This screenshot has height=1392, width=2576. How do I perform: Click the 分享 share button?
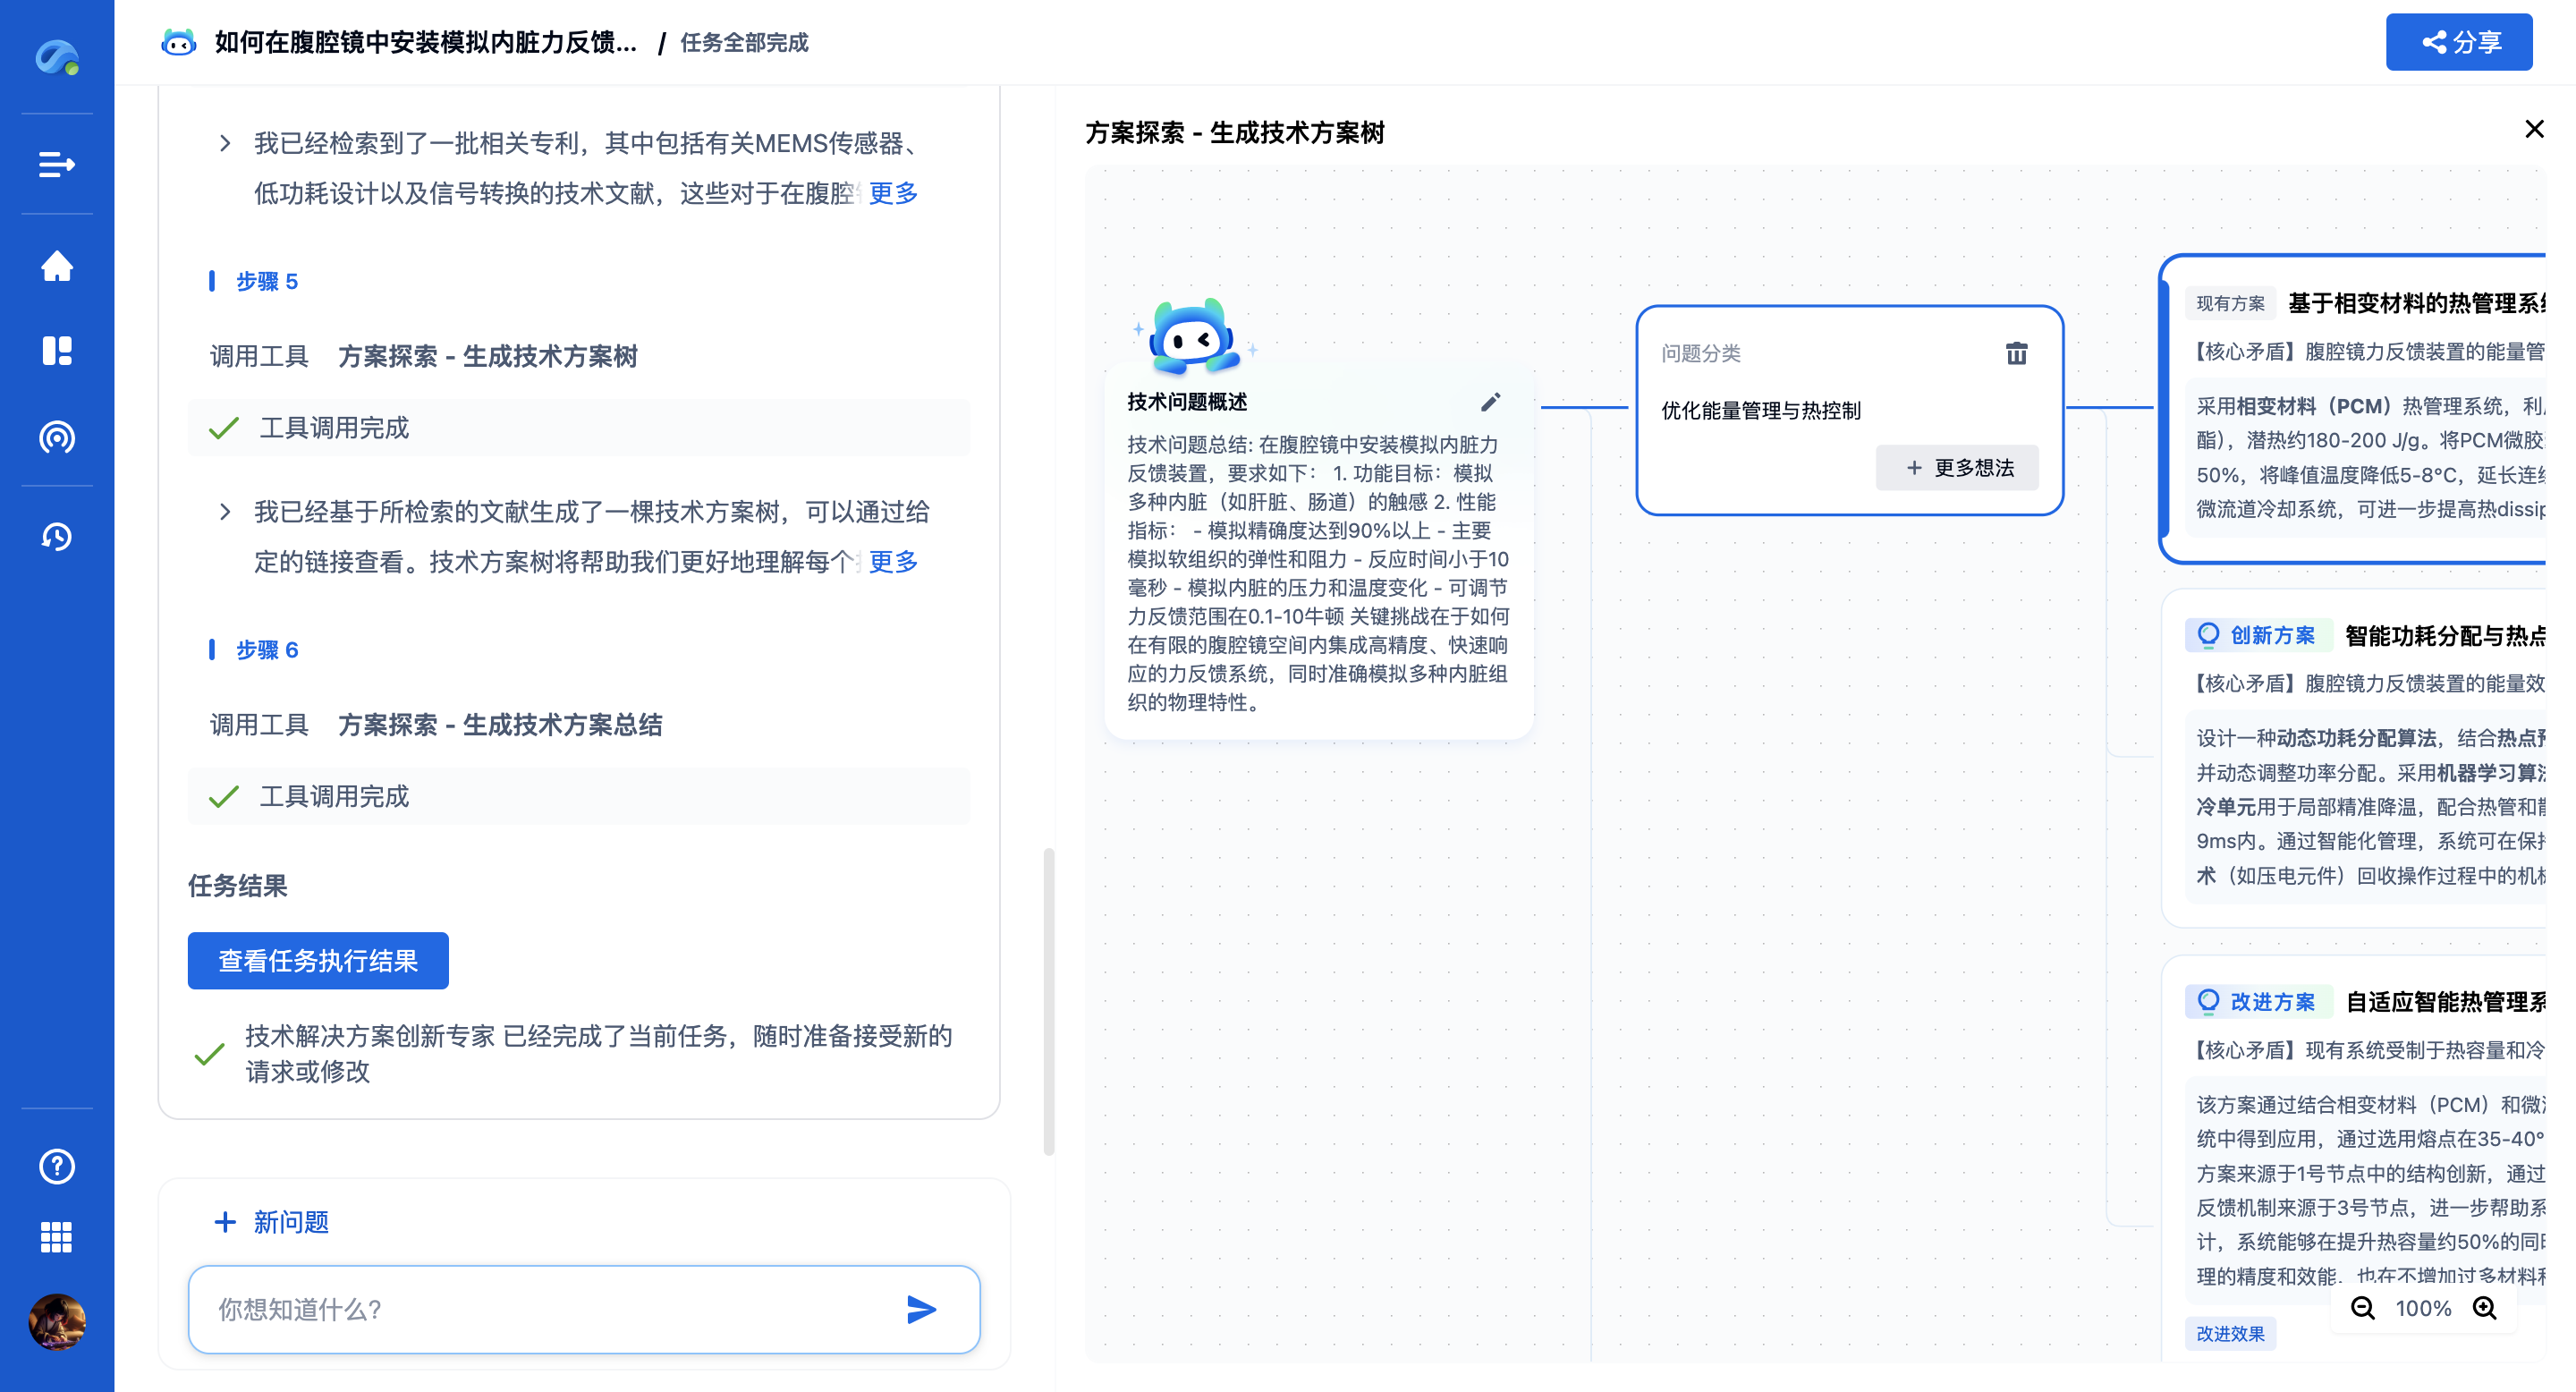tap(2458, 42)
